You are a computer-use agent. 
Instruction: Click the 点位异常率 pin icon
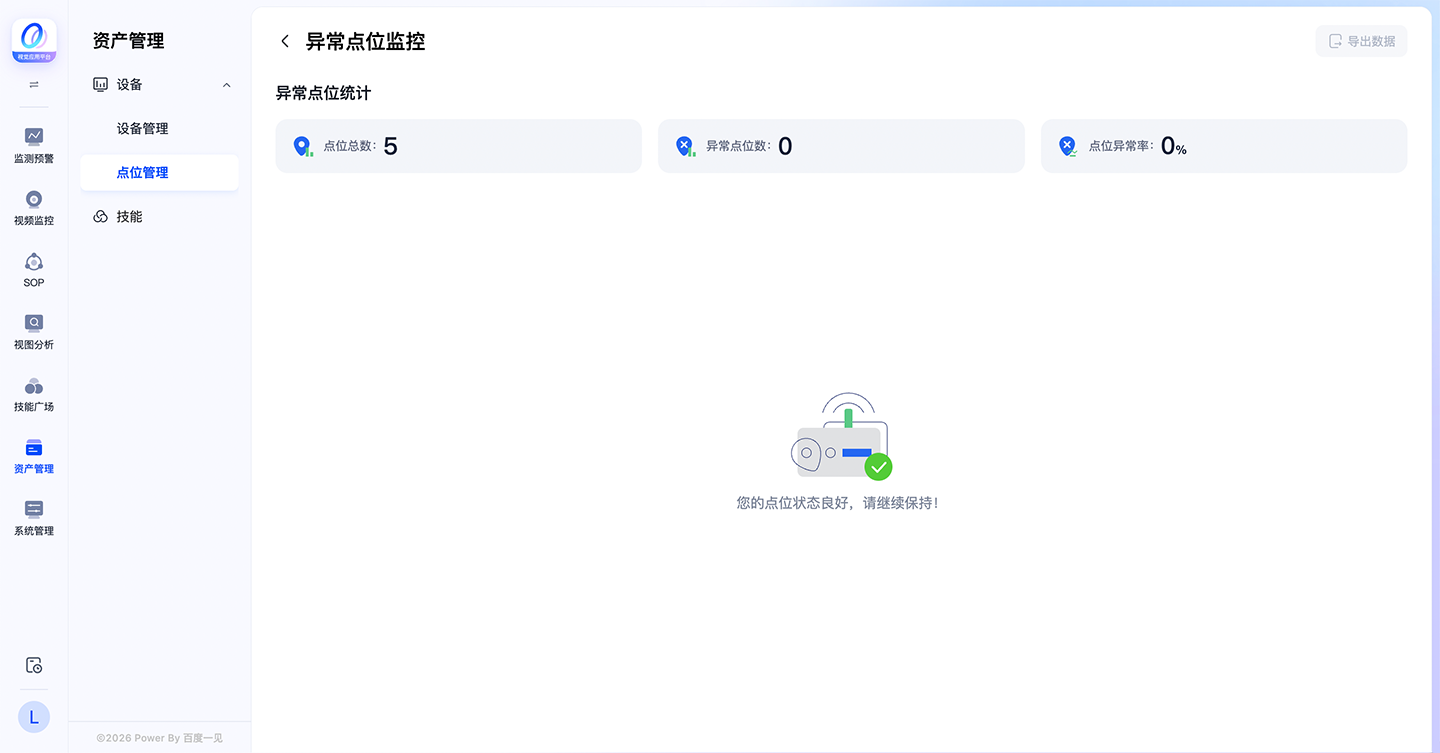[1068, 147]
